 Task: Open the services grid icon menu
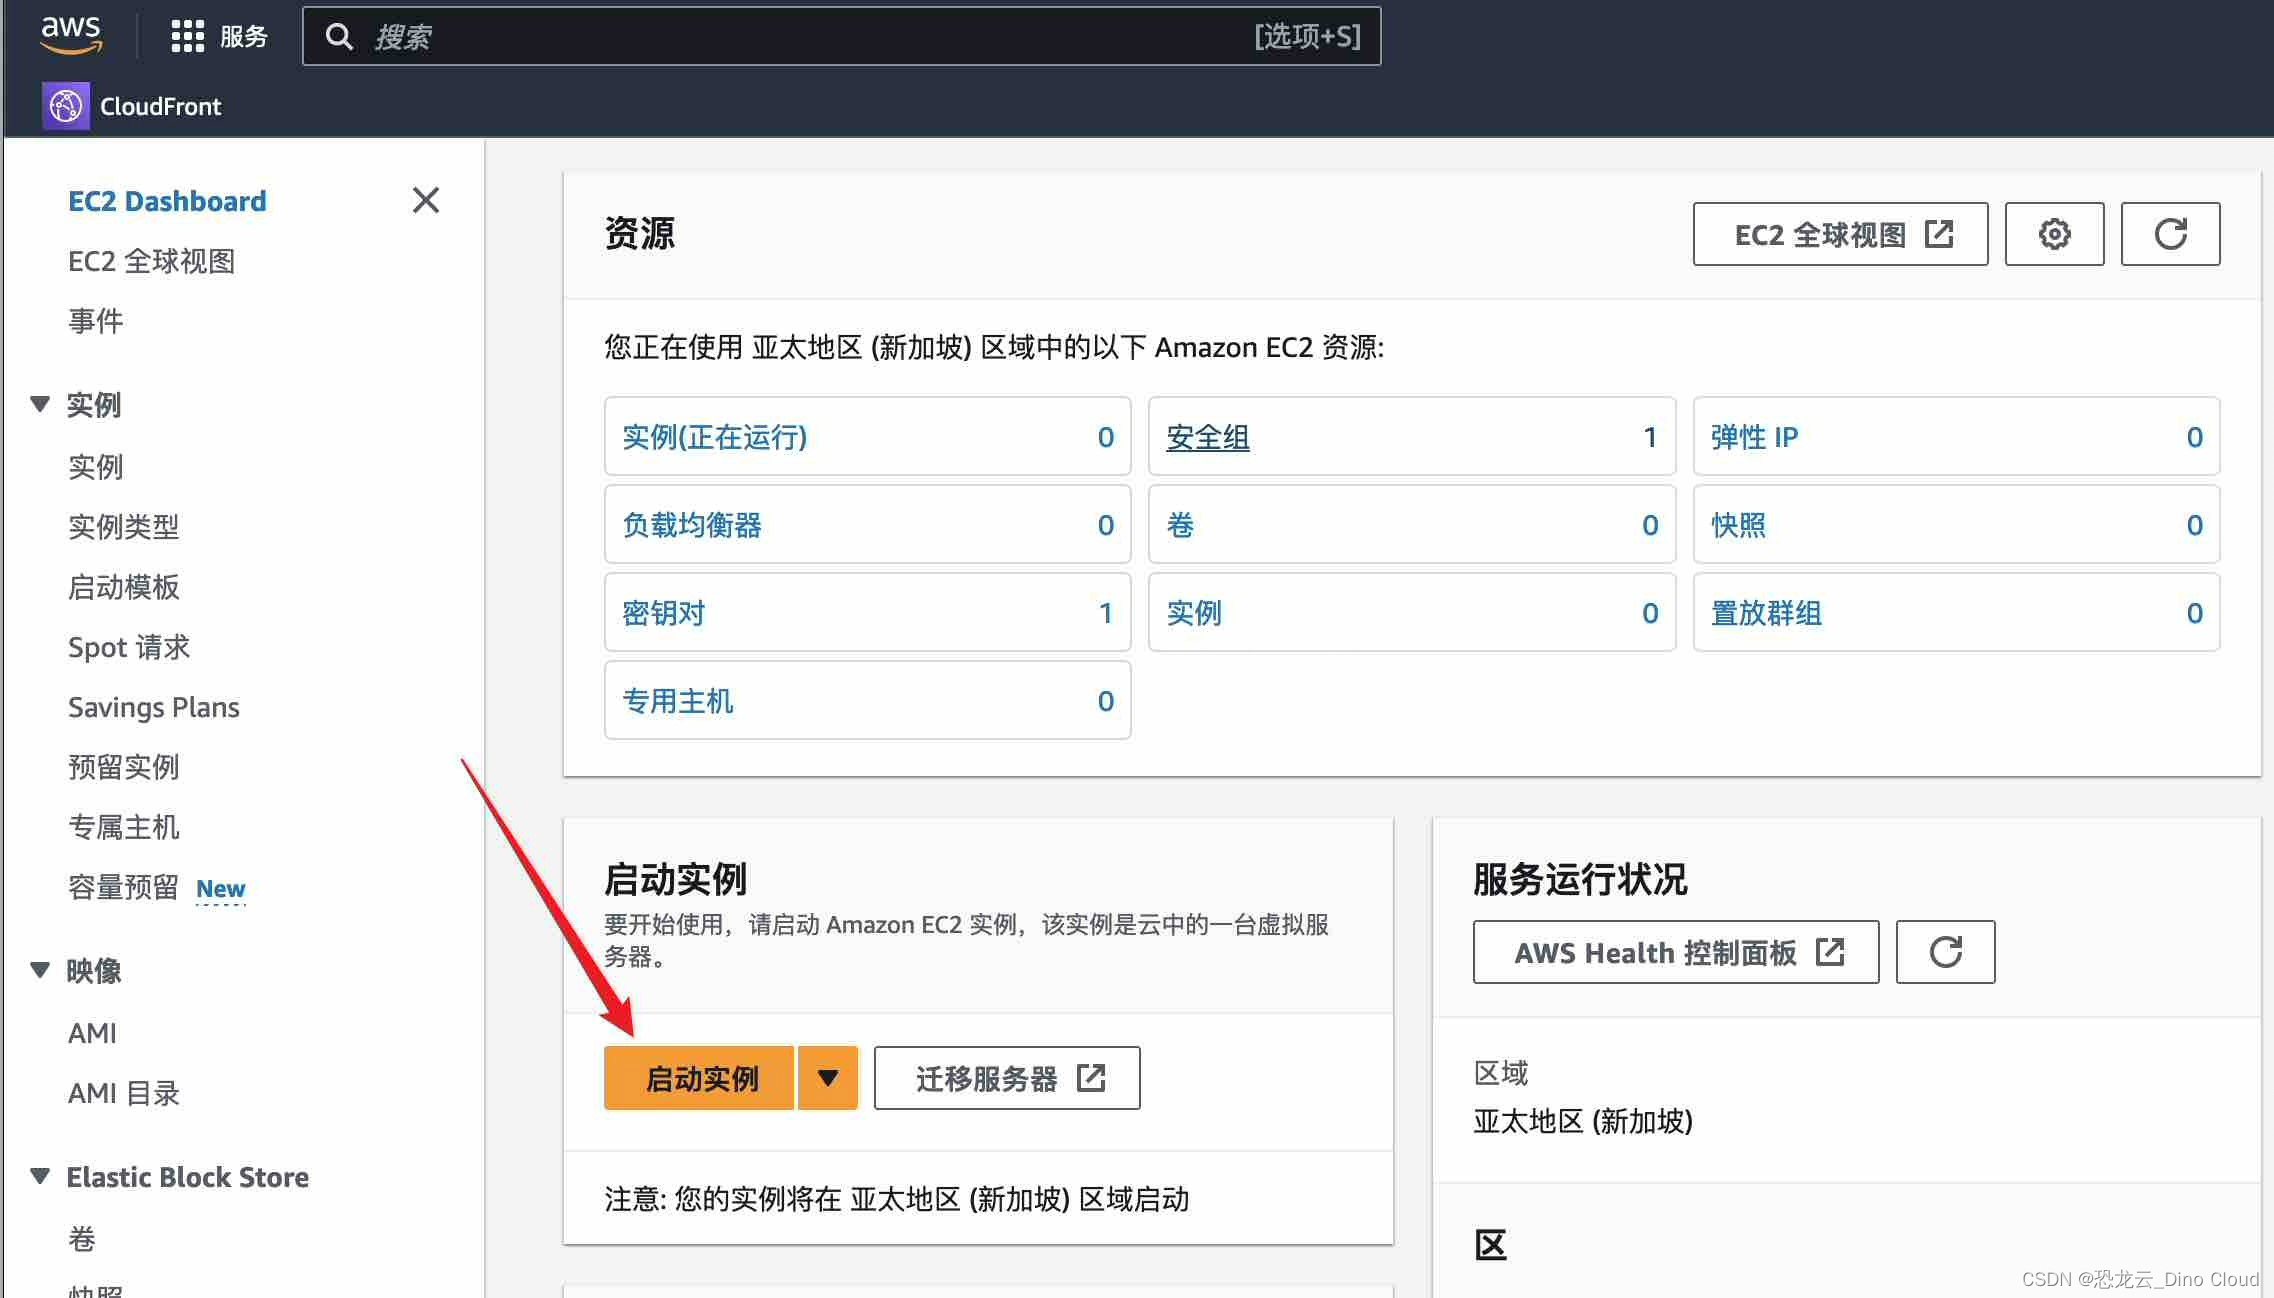[187, 36]
